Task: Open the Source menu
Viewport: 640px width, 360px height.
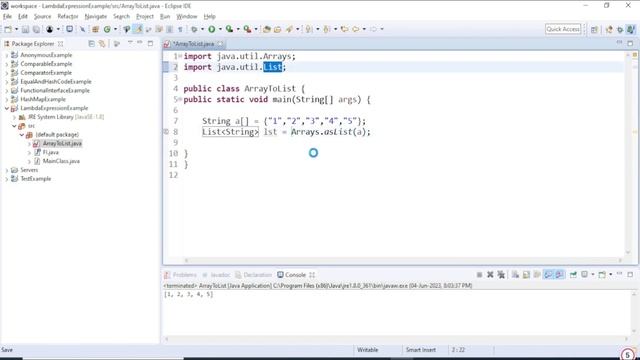Action: 42,16
